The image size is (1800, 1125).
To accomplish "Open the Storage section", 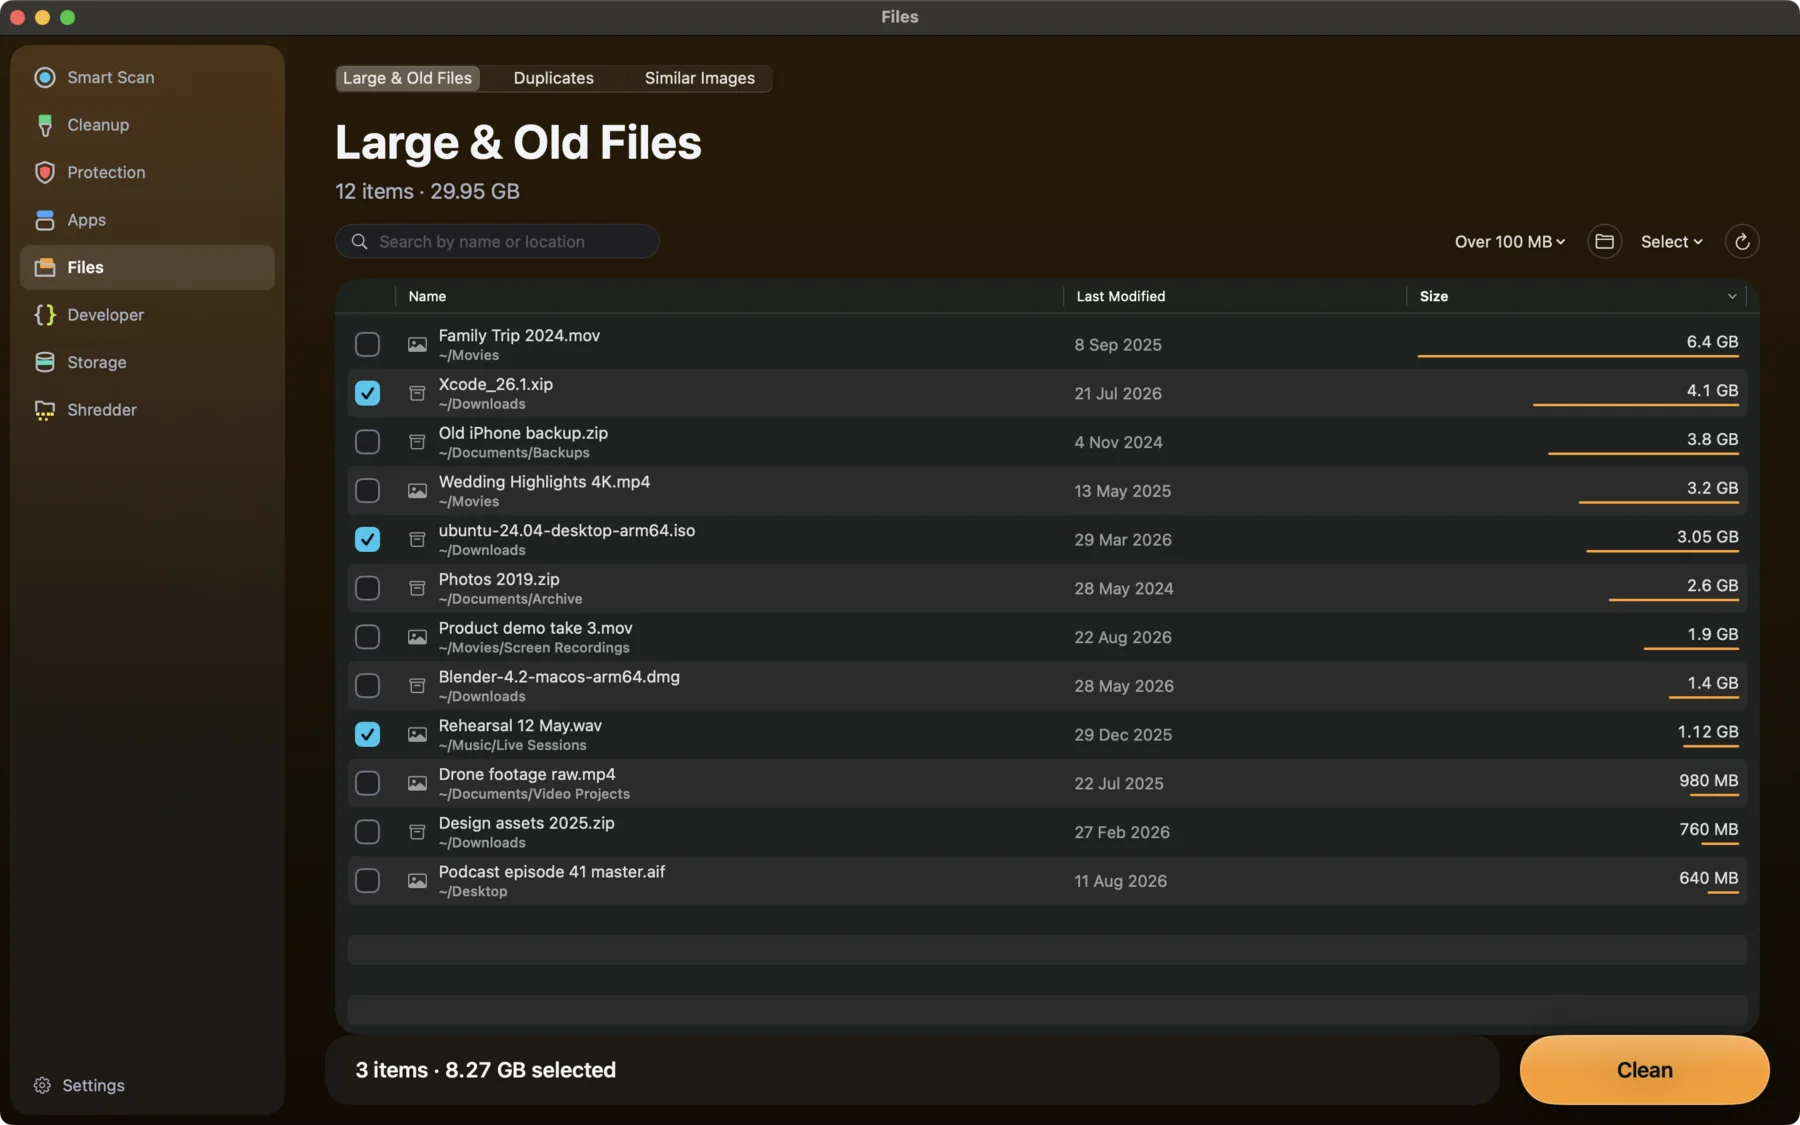I will [x=147, y=362].
